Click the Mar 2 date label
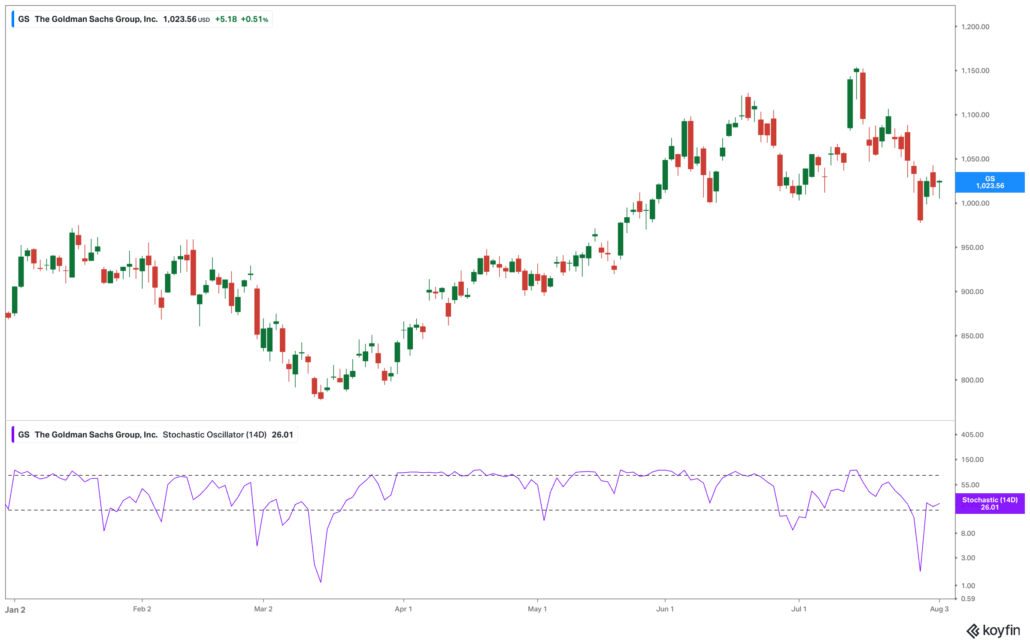 coord(263,609)
